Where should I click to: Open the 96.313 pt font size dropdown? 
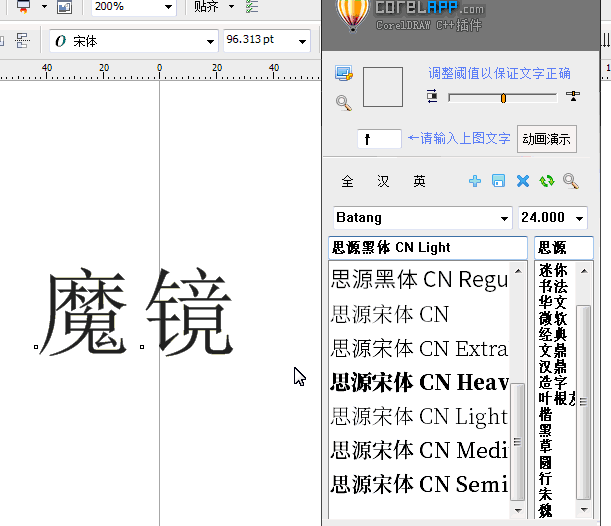click(x=302, y=41)
